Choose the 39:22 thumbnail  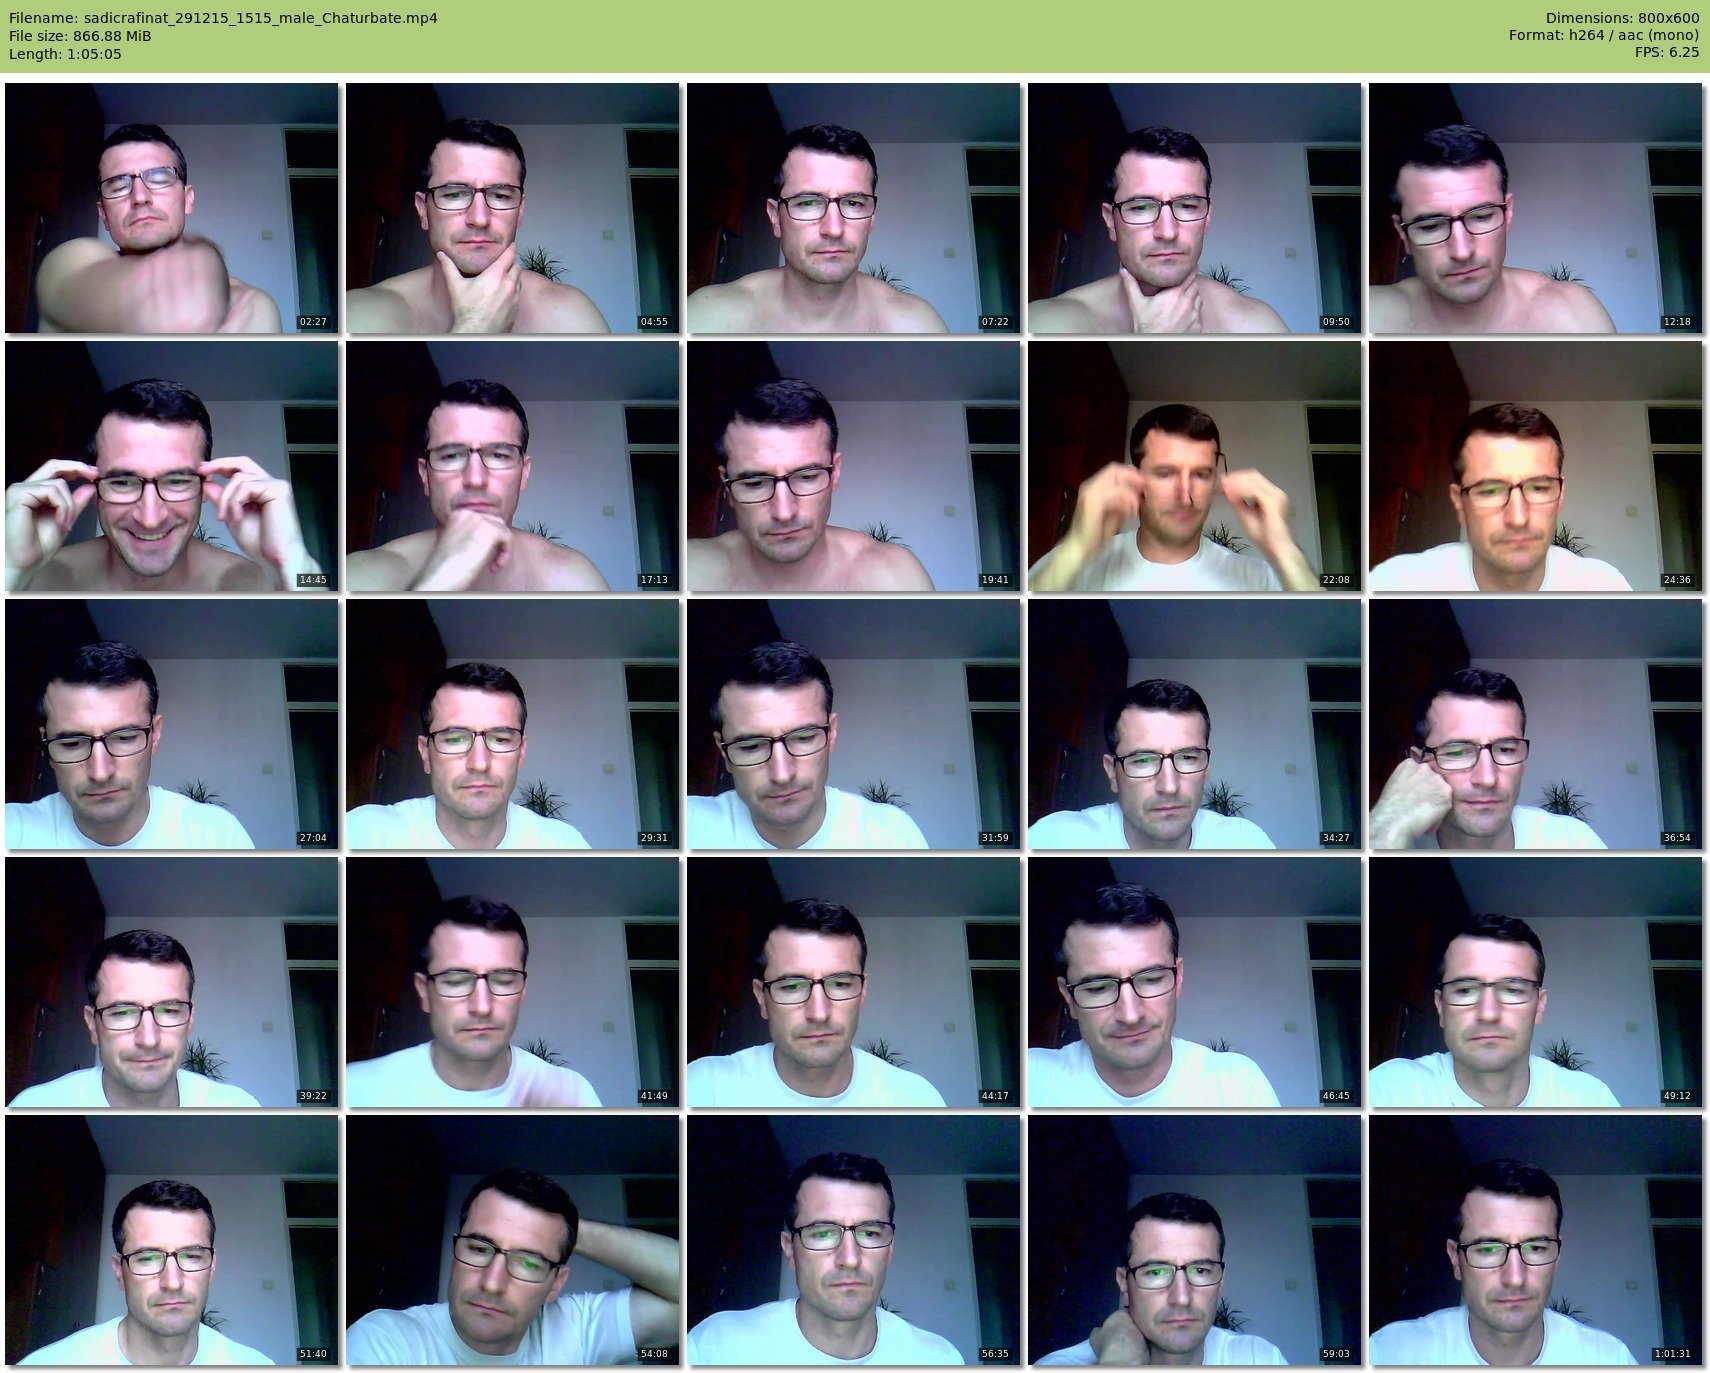tap(172, 982)
